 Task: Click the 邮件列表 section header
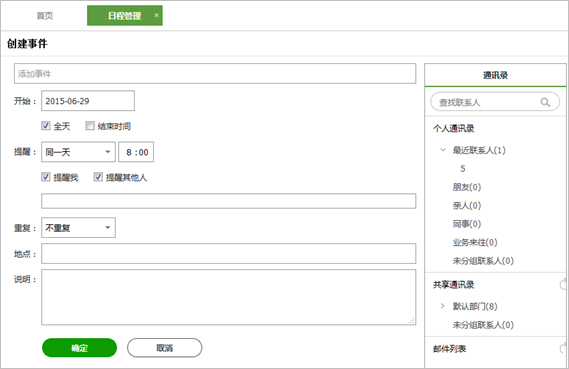click(449, 349)
